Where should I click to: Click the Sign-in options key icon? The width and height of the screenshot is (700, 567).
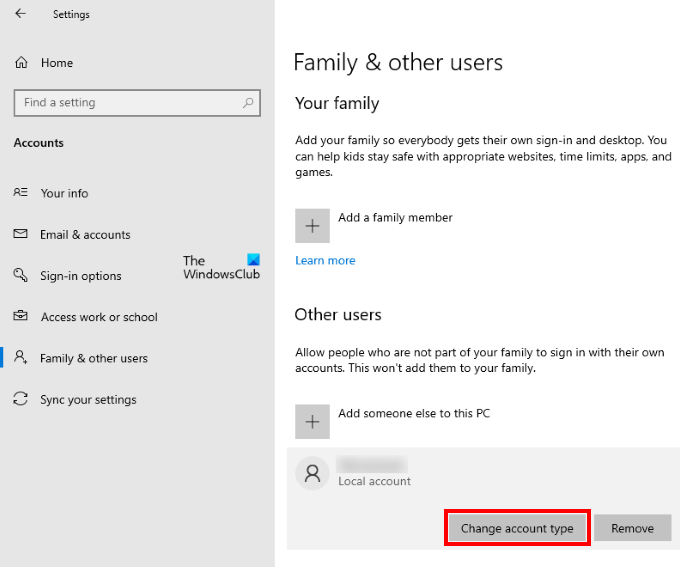21,275
